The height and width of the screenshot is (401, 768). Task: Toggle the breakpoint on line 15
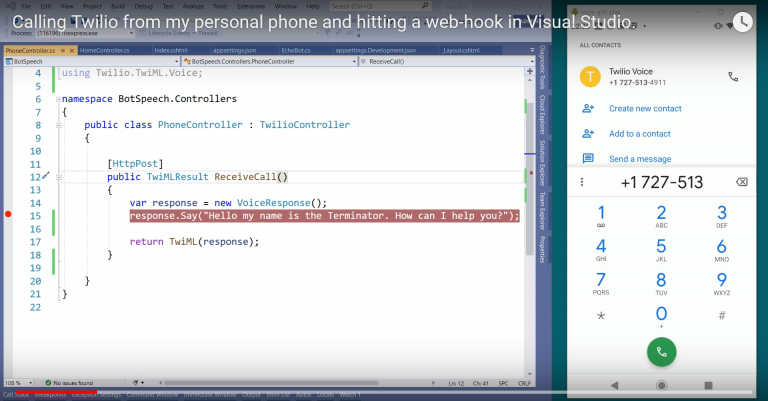8,214
